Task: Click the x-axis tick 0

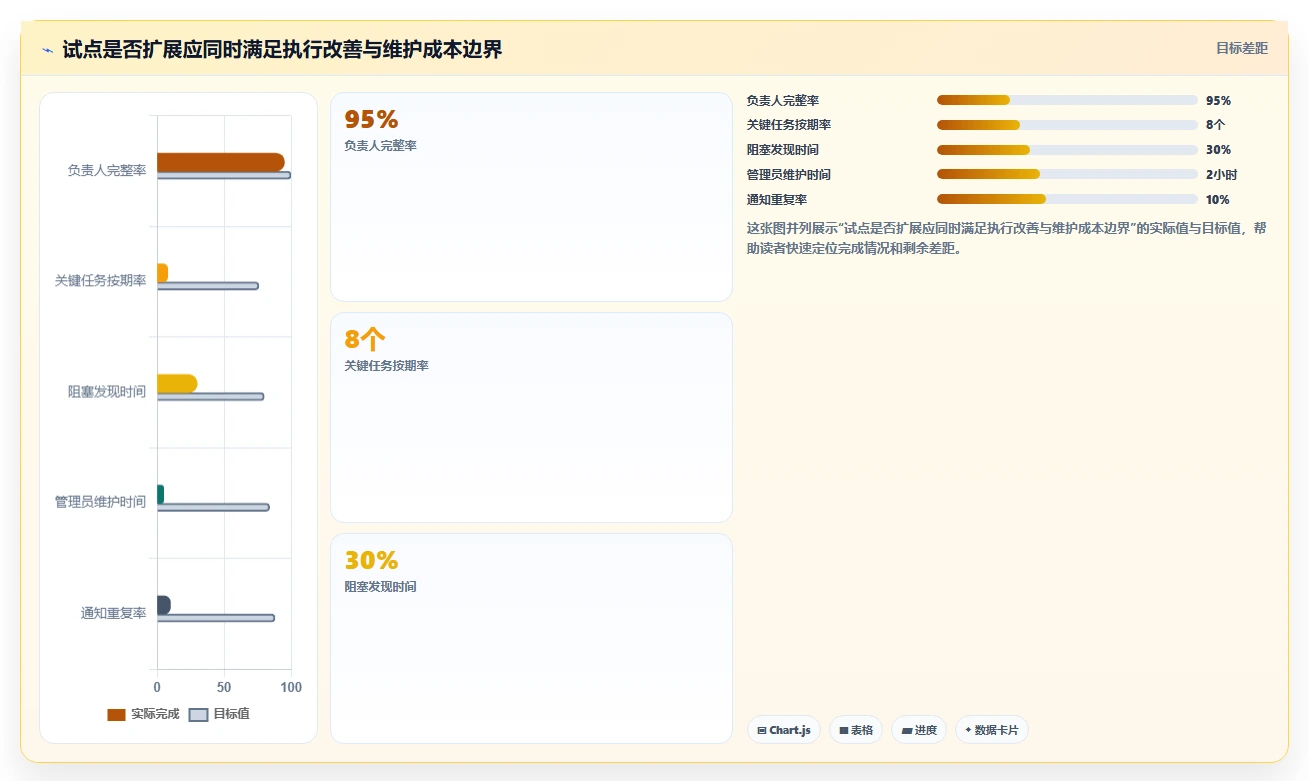Action: click(157, 687)
